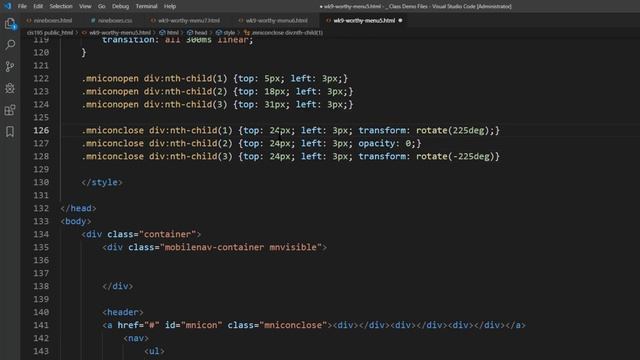Open the Edit menu
Viewport: 640px width, 360px height.
click(x=38, y=6)
